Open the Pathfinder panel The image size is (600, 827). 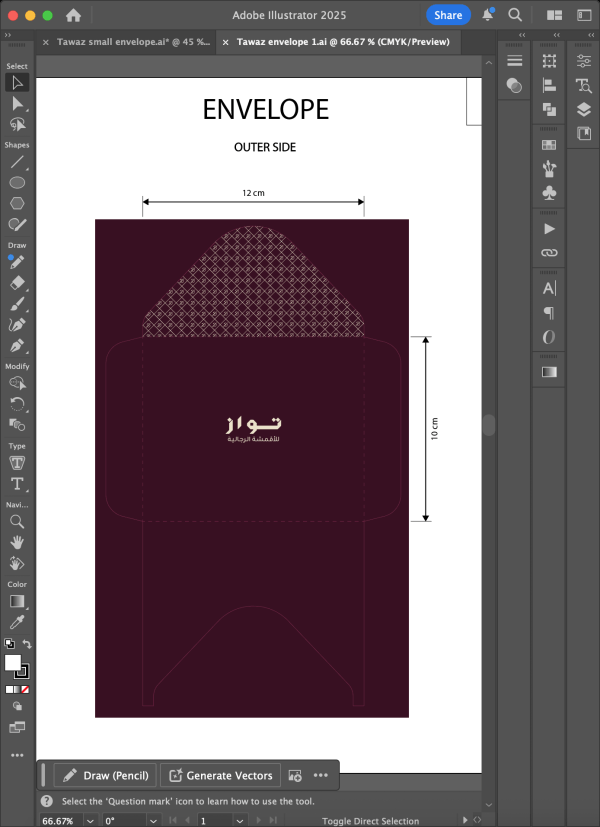549,109
